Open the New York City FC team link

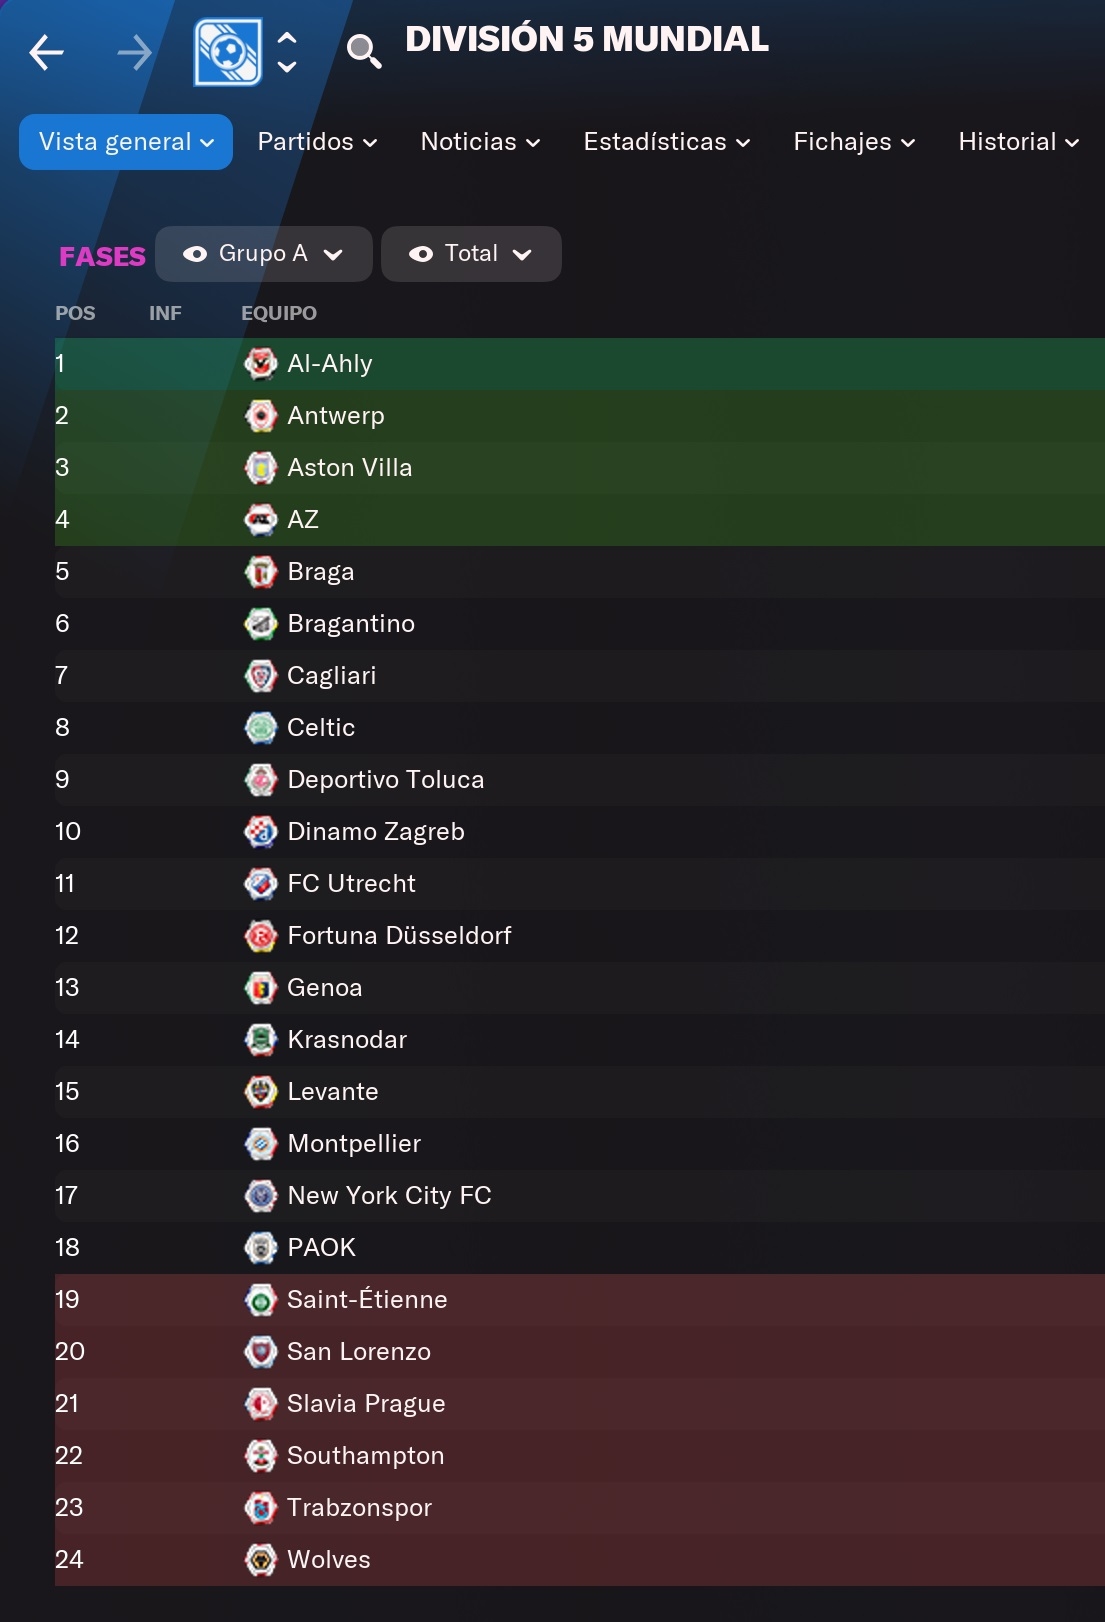pos(389,1196)
